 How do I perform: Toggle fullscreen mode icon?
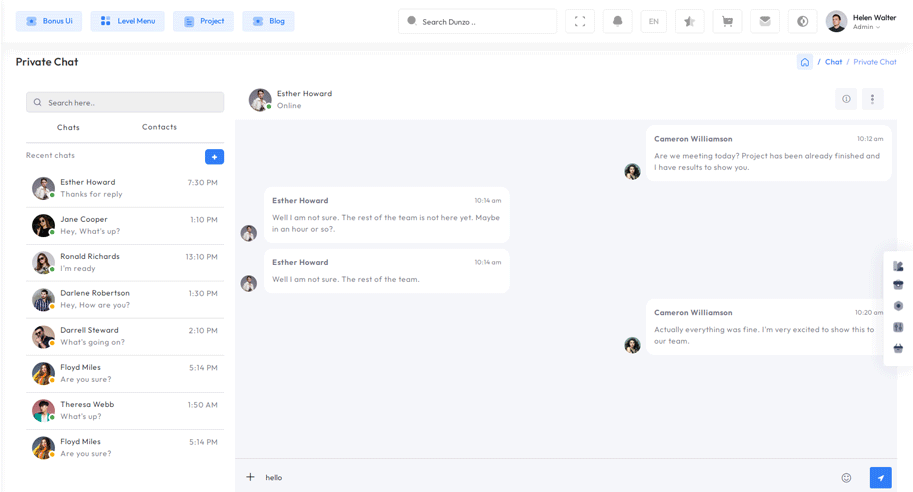point(580,21)
